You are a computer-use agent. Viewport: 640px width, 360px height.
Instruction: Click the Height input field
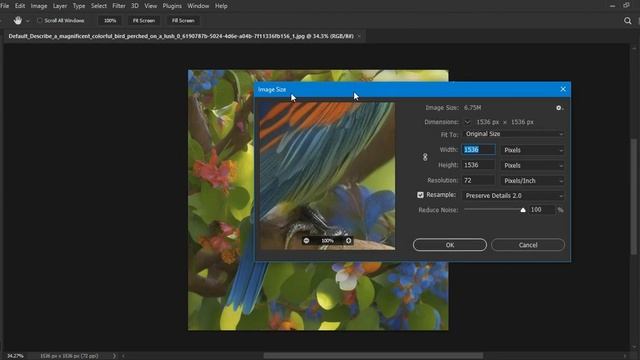tap(478, 165)
